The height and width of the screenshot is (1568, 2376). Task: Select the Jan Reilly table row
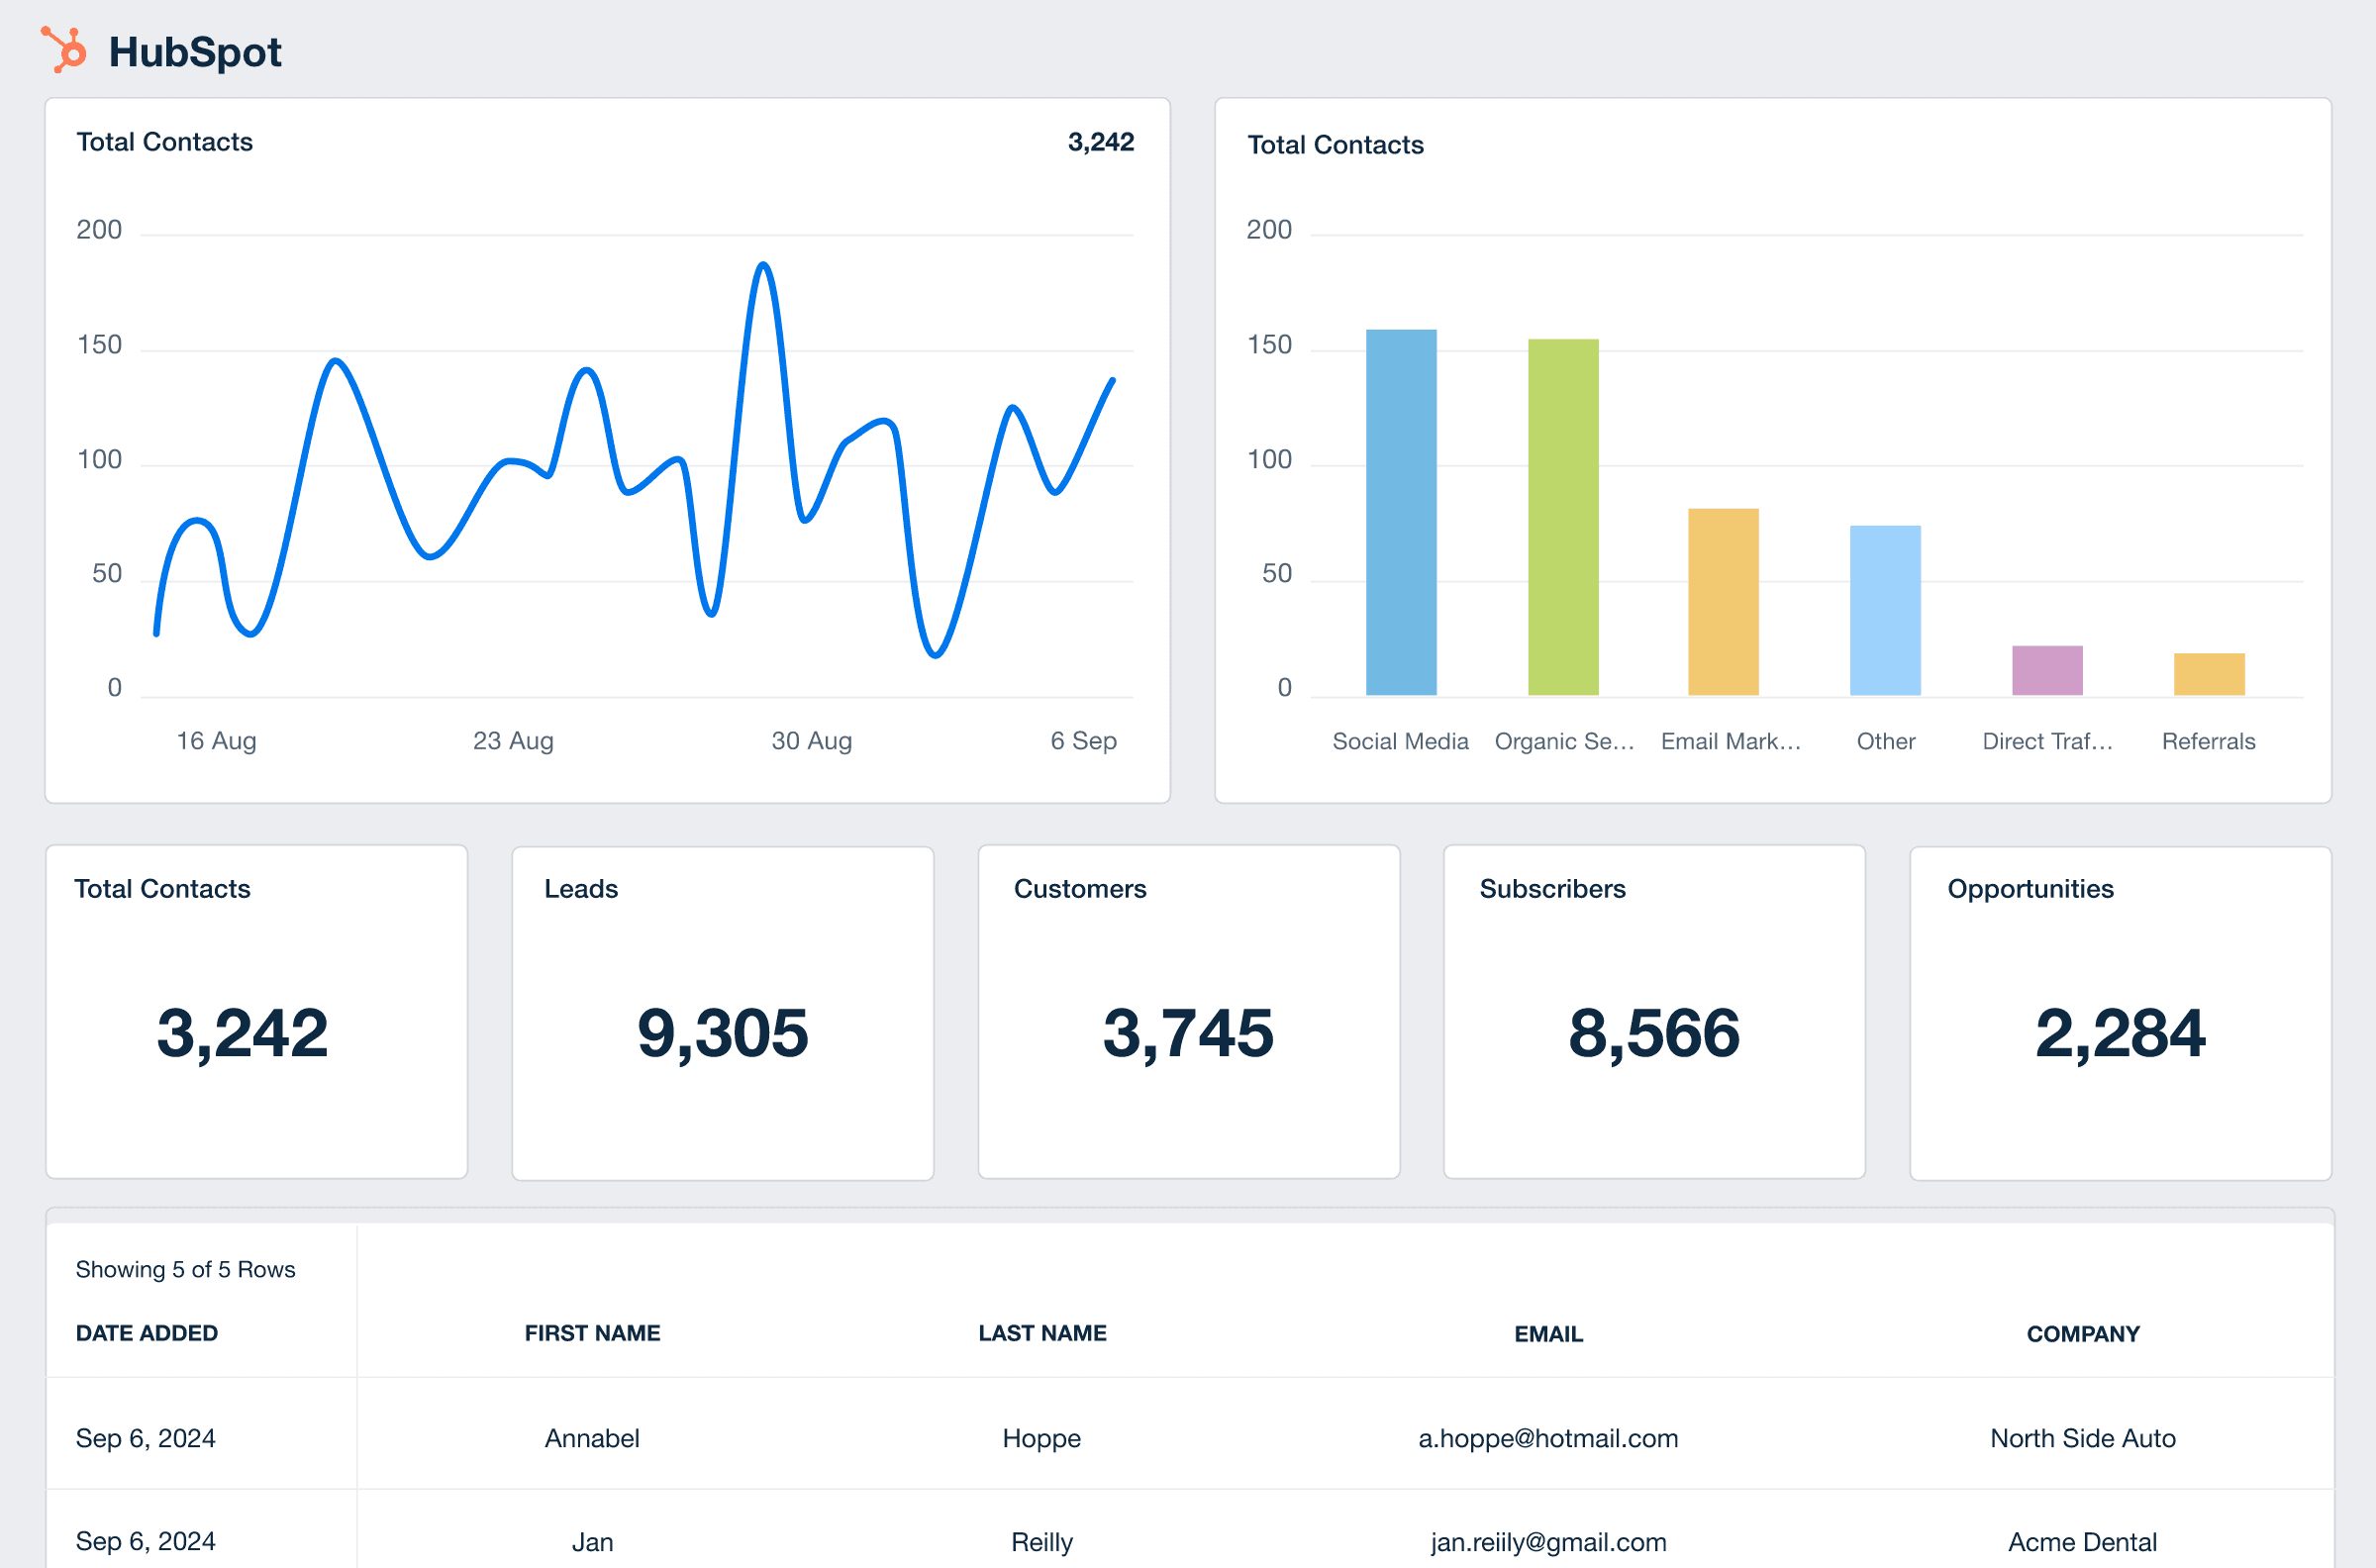1042,1541
